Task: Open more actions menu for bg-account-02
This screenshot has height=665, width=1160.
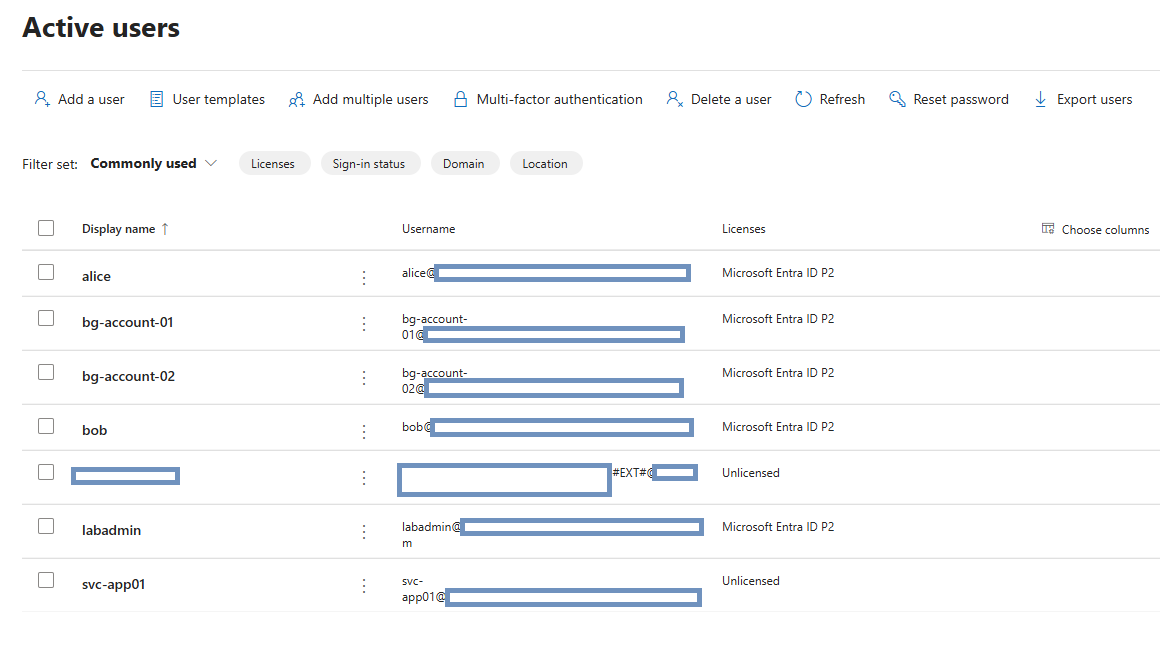Action: pyautogui.click(x=364, y=378)
